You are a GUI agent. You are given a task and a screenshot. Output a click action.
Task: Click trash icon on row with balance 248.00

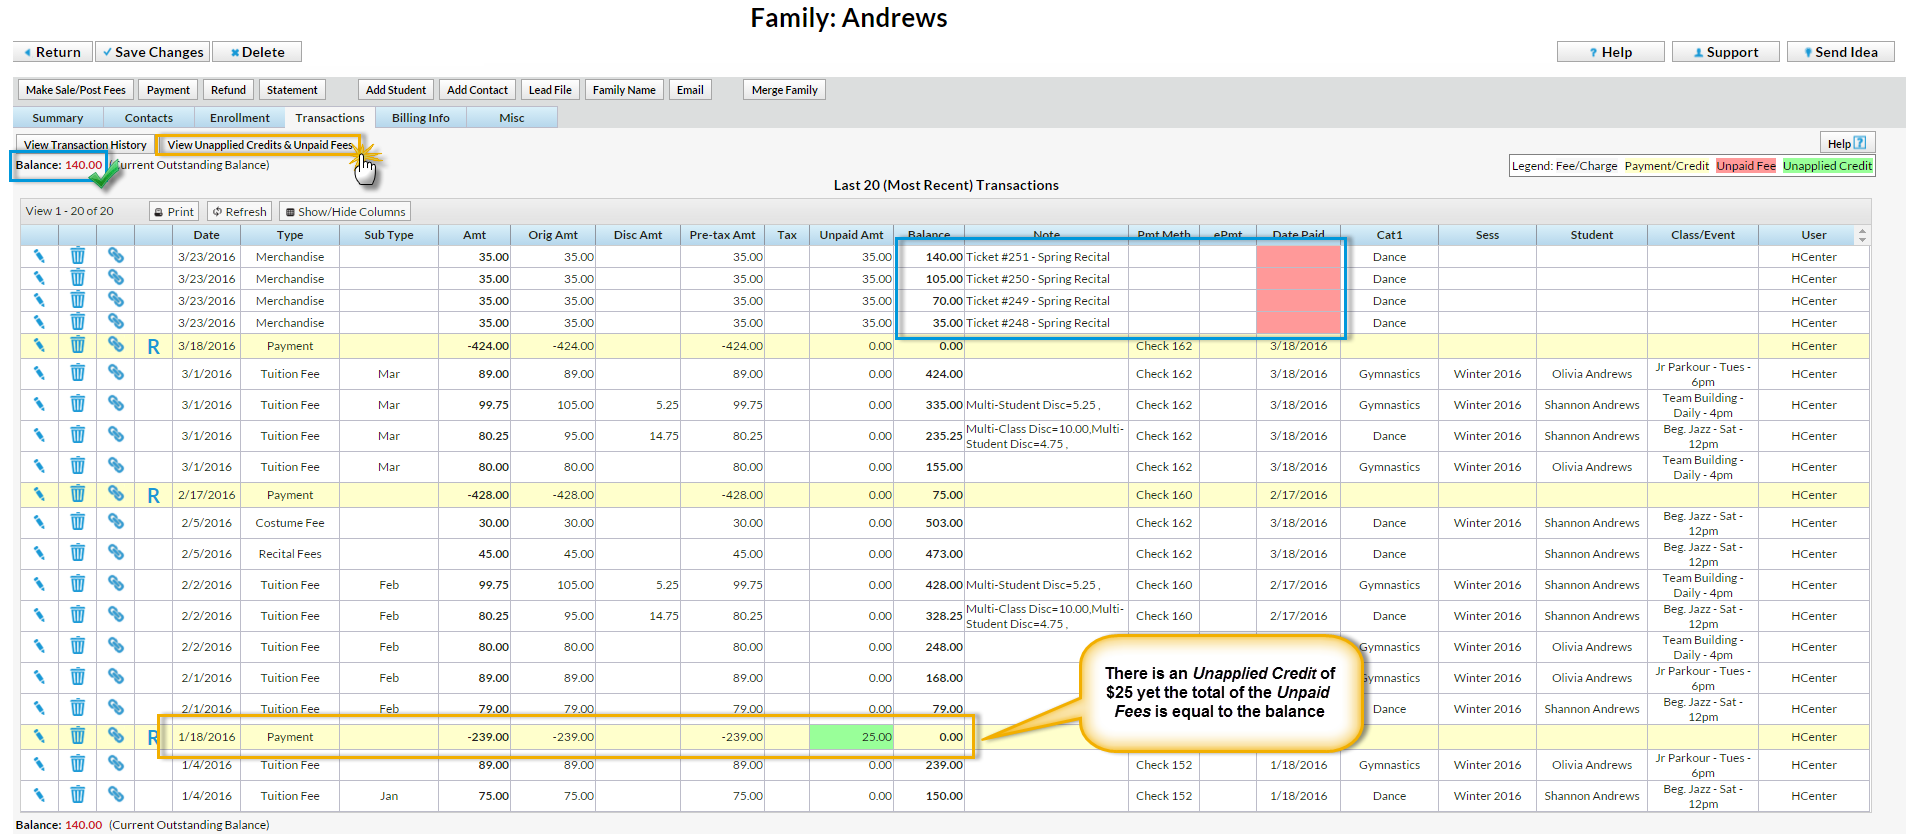pyautogui.click(x=77, y=646)
